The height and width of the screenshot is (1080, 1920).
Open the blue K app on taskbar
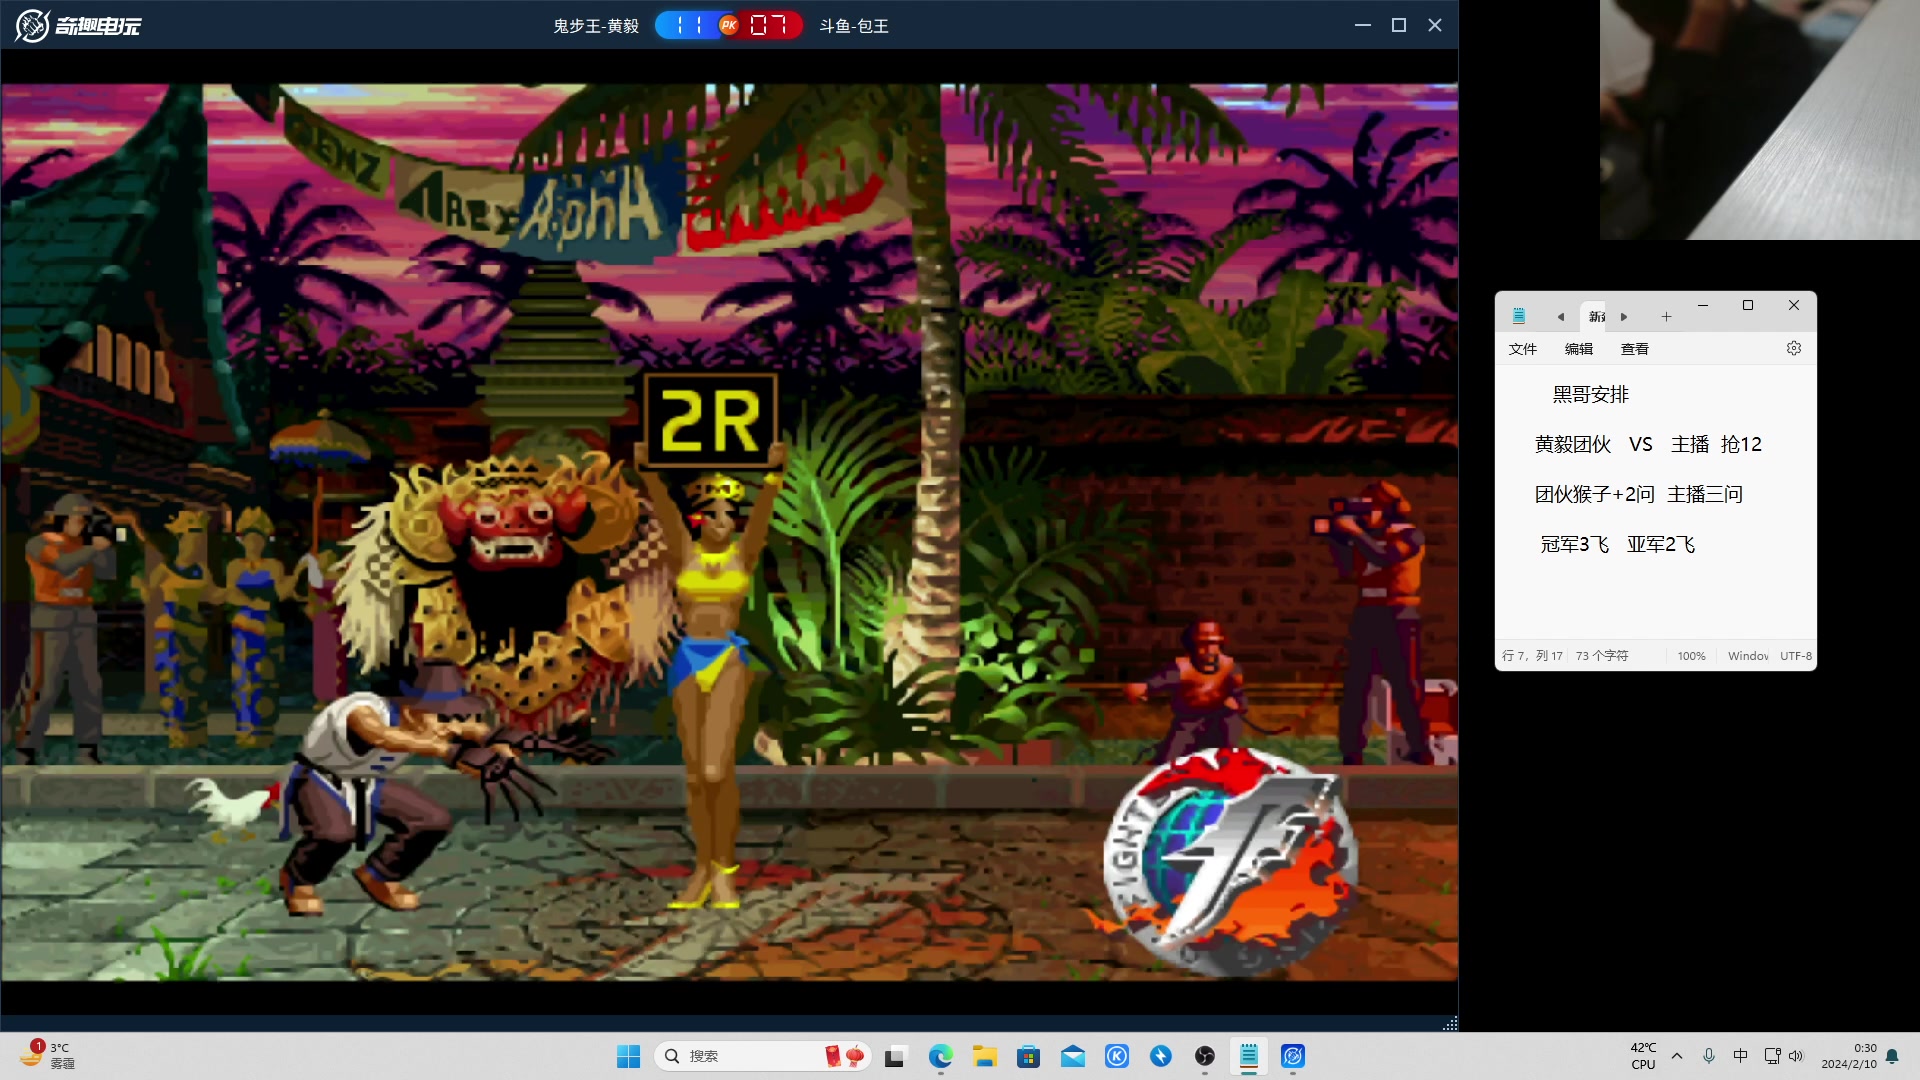(x=1117, y=1056)
